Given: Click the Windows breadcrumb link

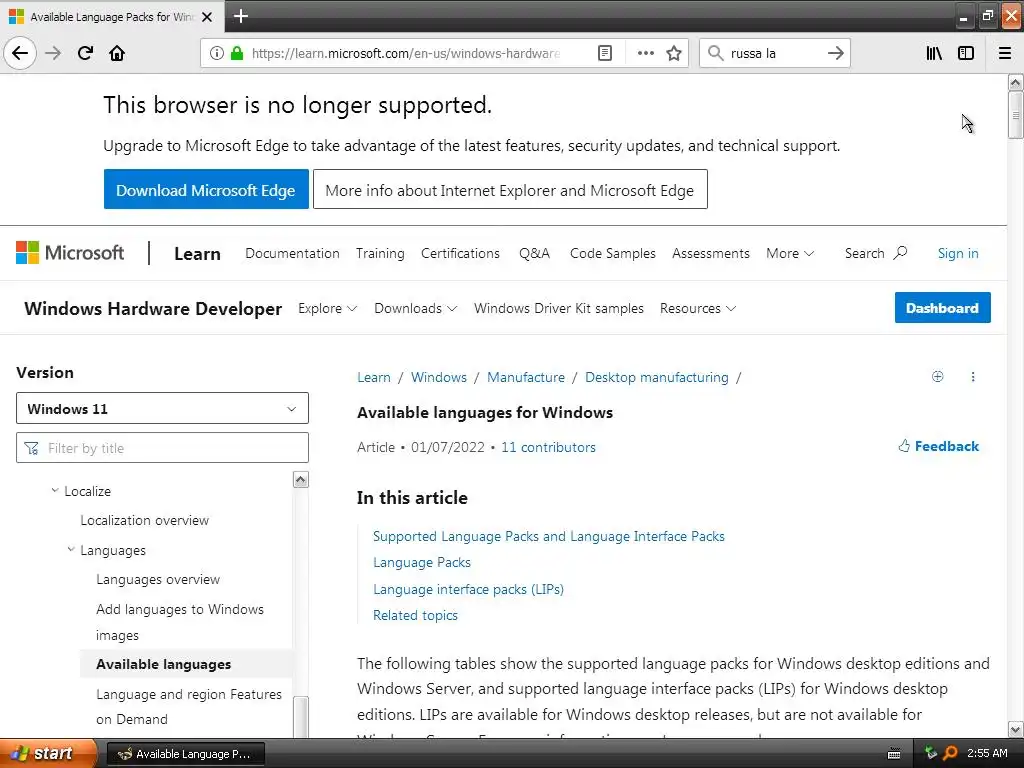Looking at the screenshot, I should [439, 377].
